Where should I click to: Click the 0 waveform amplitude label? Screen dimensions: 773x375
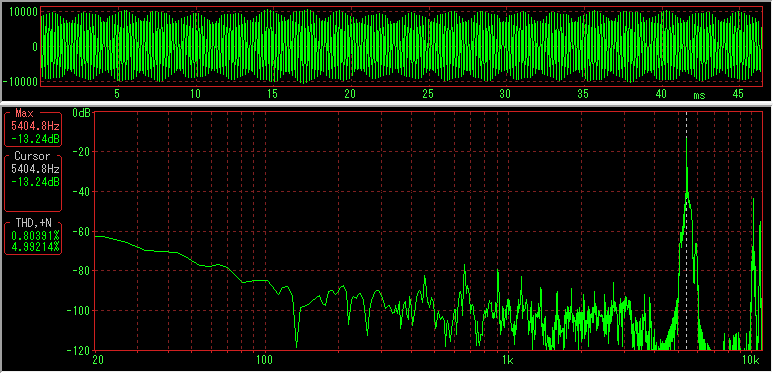(35, 47)
